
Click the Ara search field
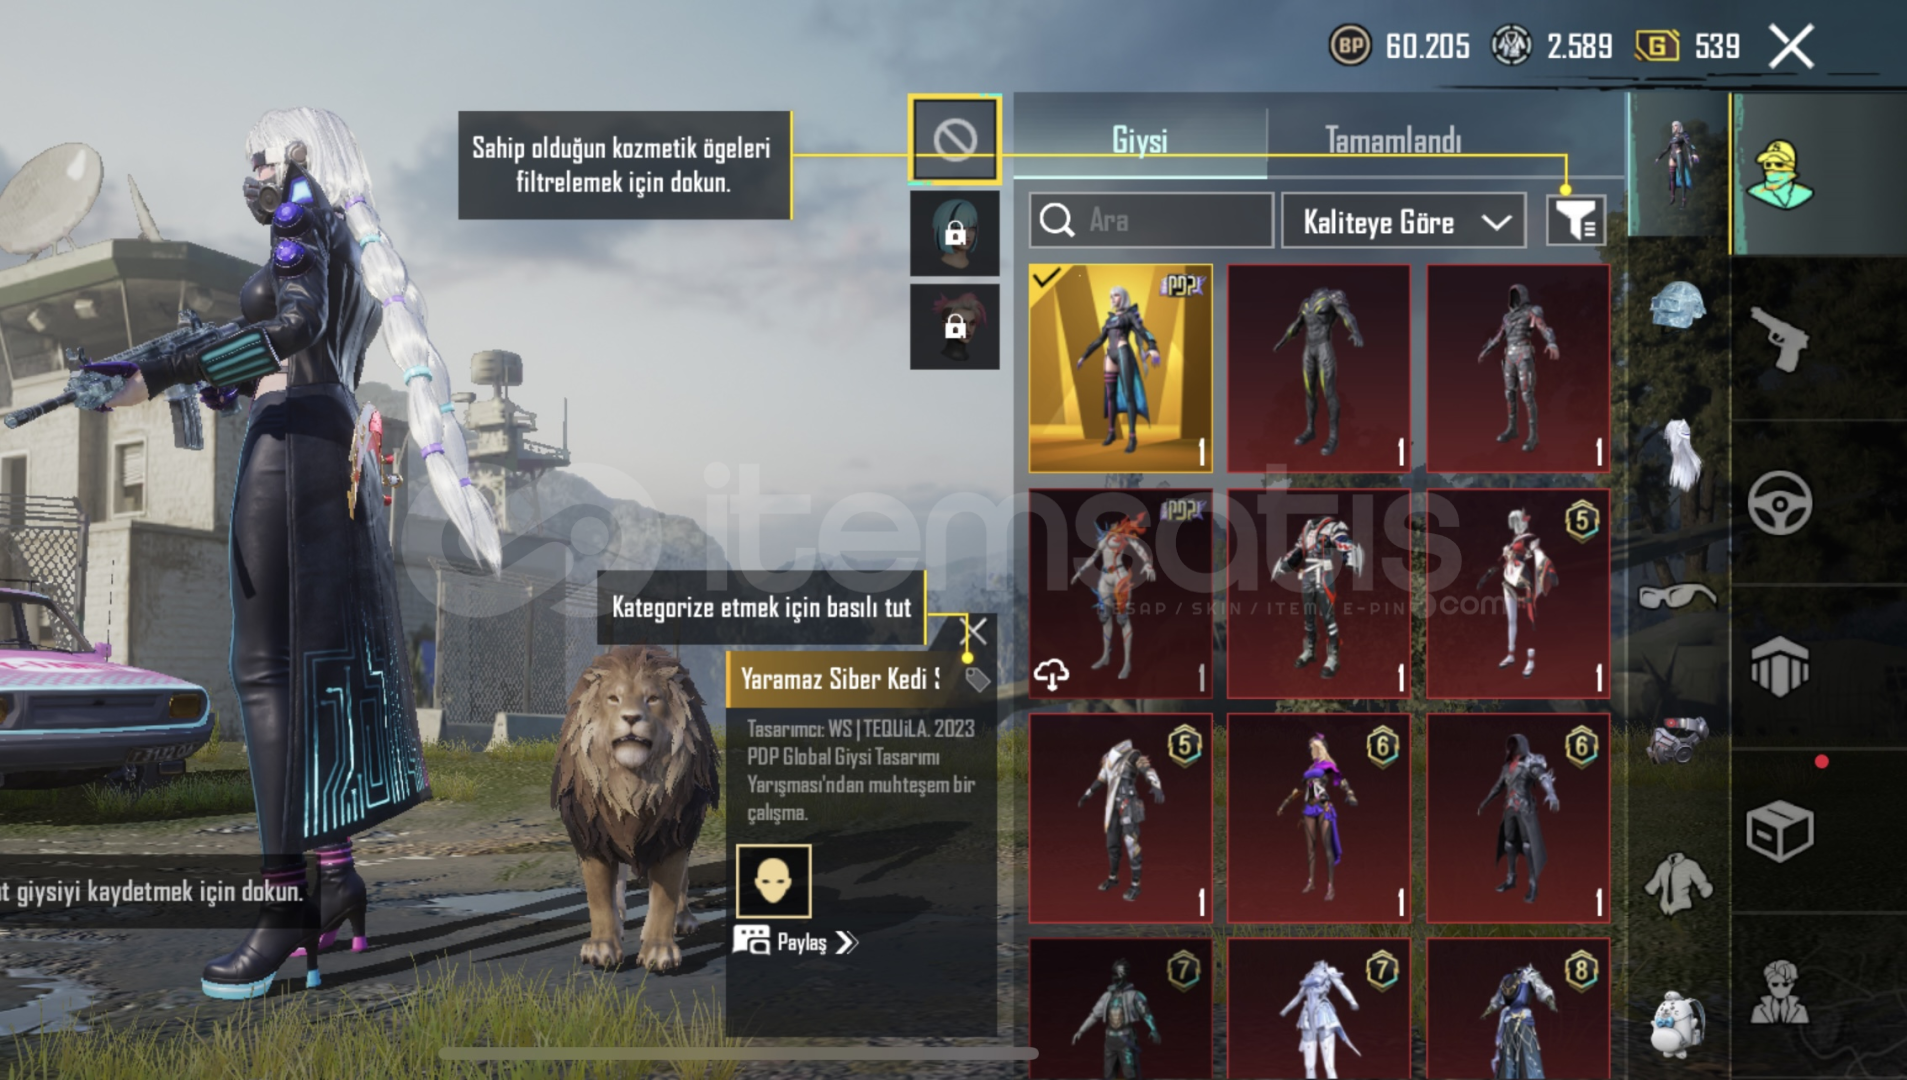tap(1151, 220)
